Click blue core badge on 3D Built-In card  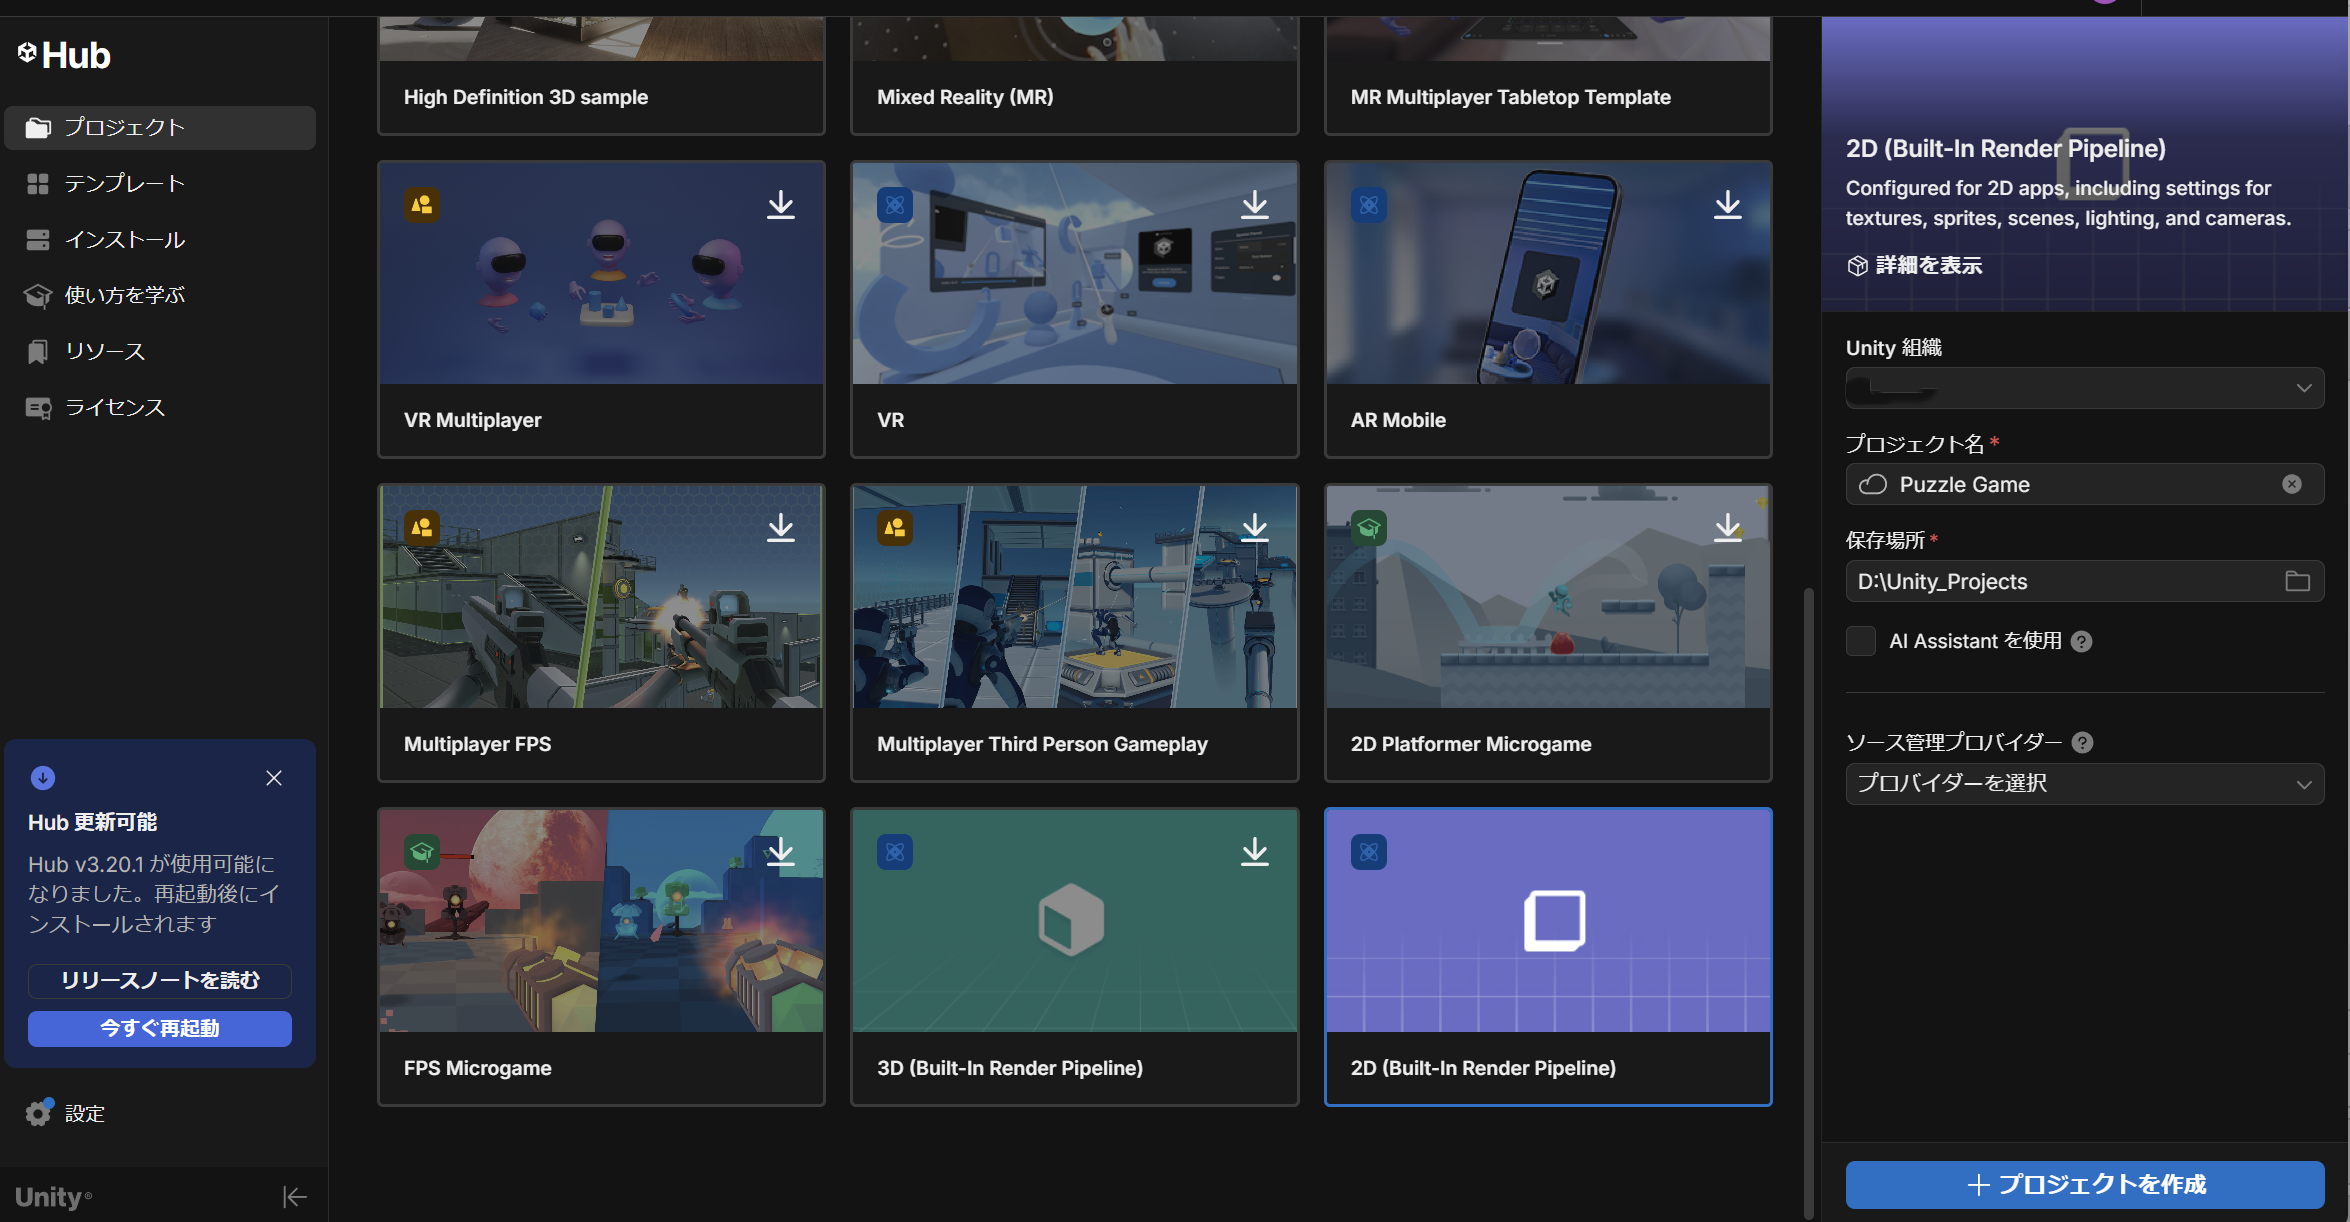pyautogui.click(x=895, y=852)
